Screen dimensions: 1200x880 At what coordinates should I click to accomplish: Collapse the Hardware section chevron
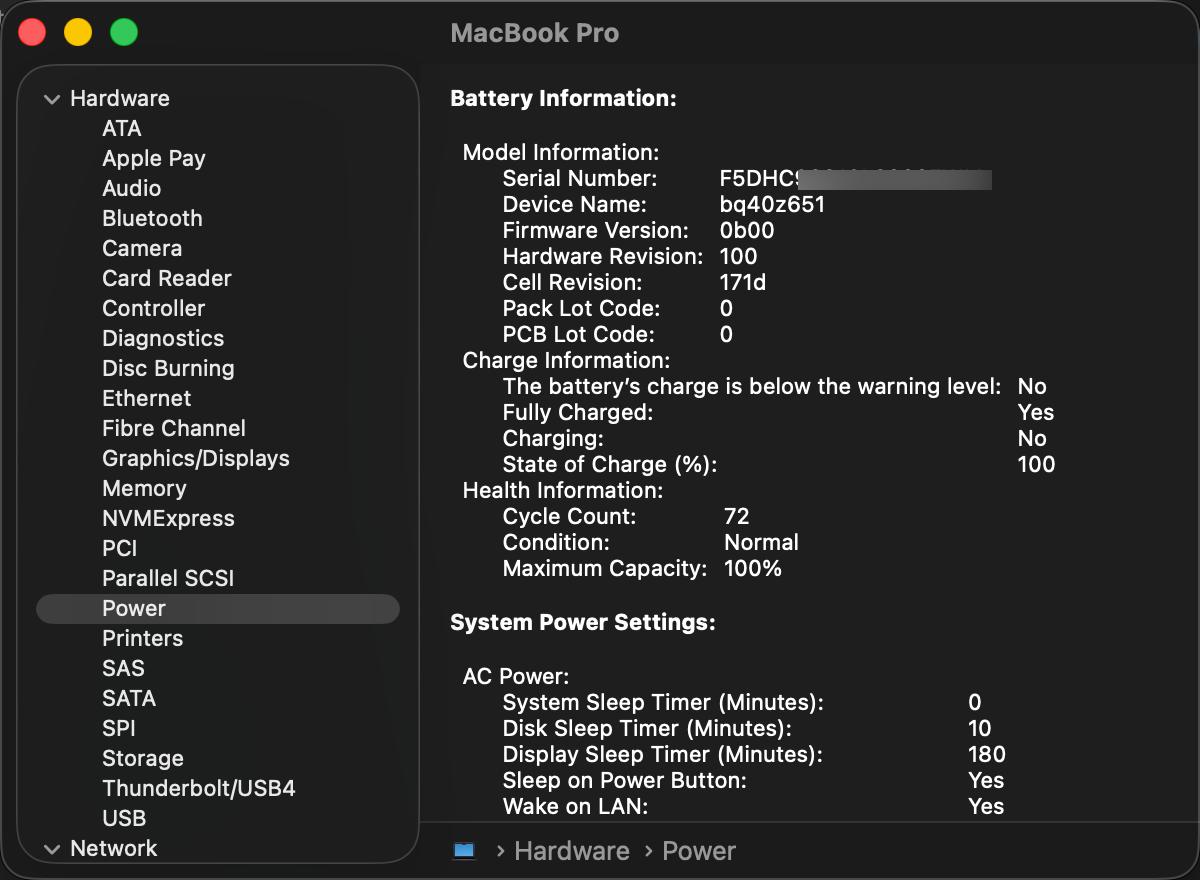(51, 99)
